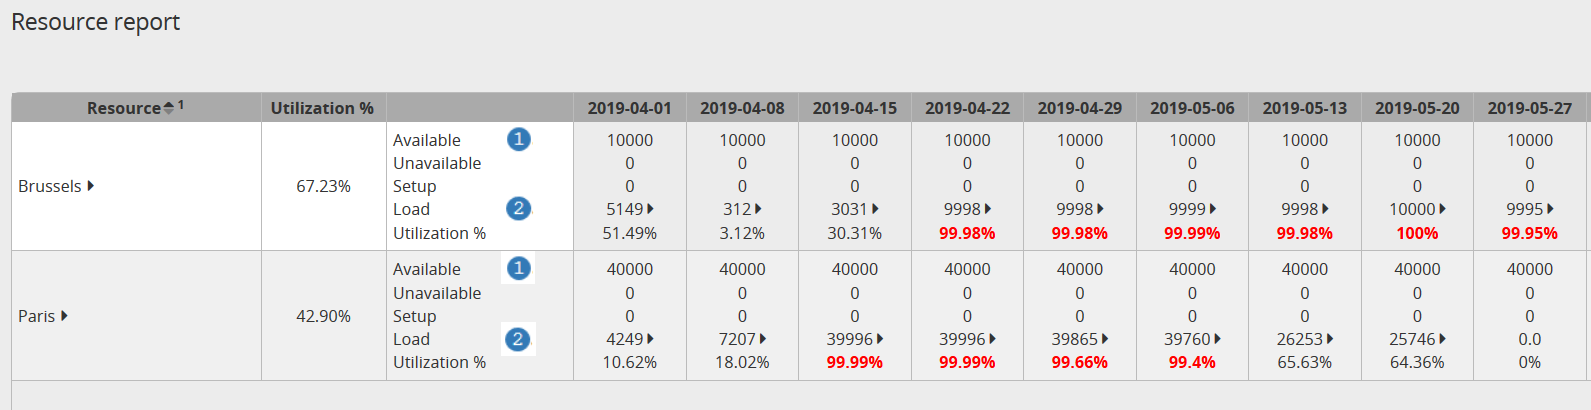This screenshot has width=1591, height=410.
Task: Open drilldown arrow for Paris load 26253
Action: [1330, 339]
